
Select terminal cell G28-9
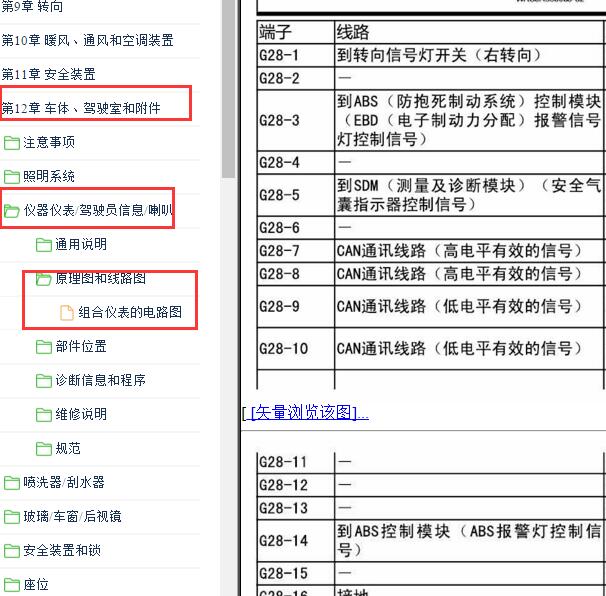tap(296, 307)
